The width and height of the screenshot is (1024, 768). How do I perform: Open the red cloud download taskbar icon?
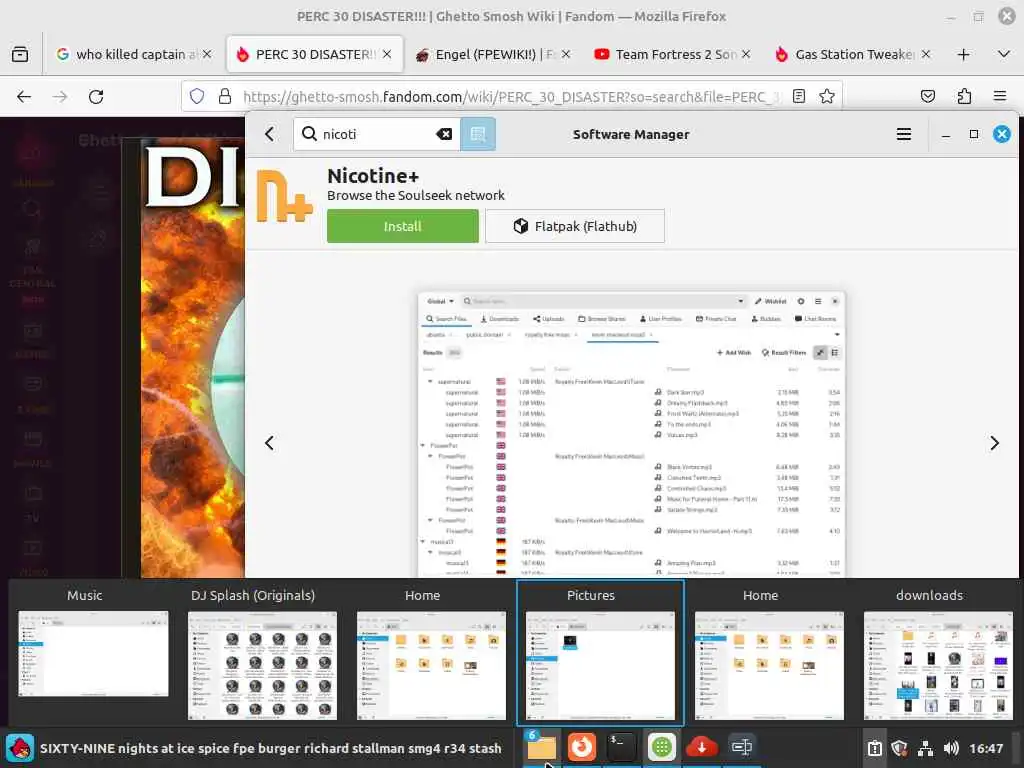pos(701,748)
